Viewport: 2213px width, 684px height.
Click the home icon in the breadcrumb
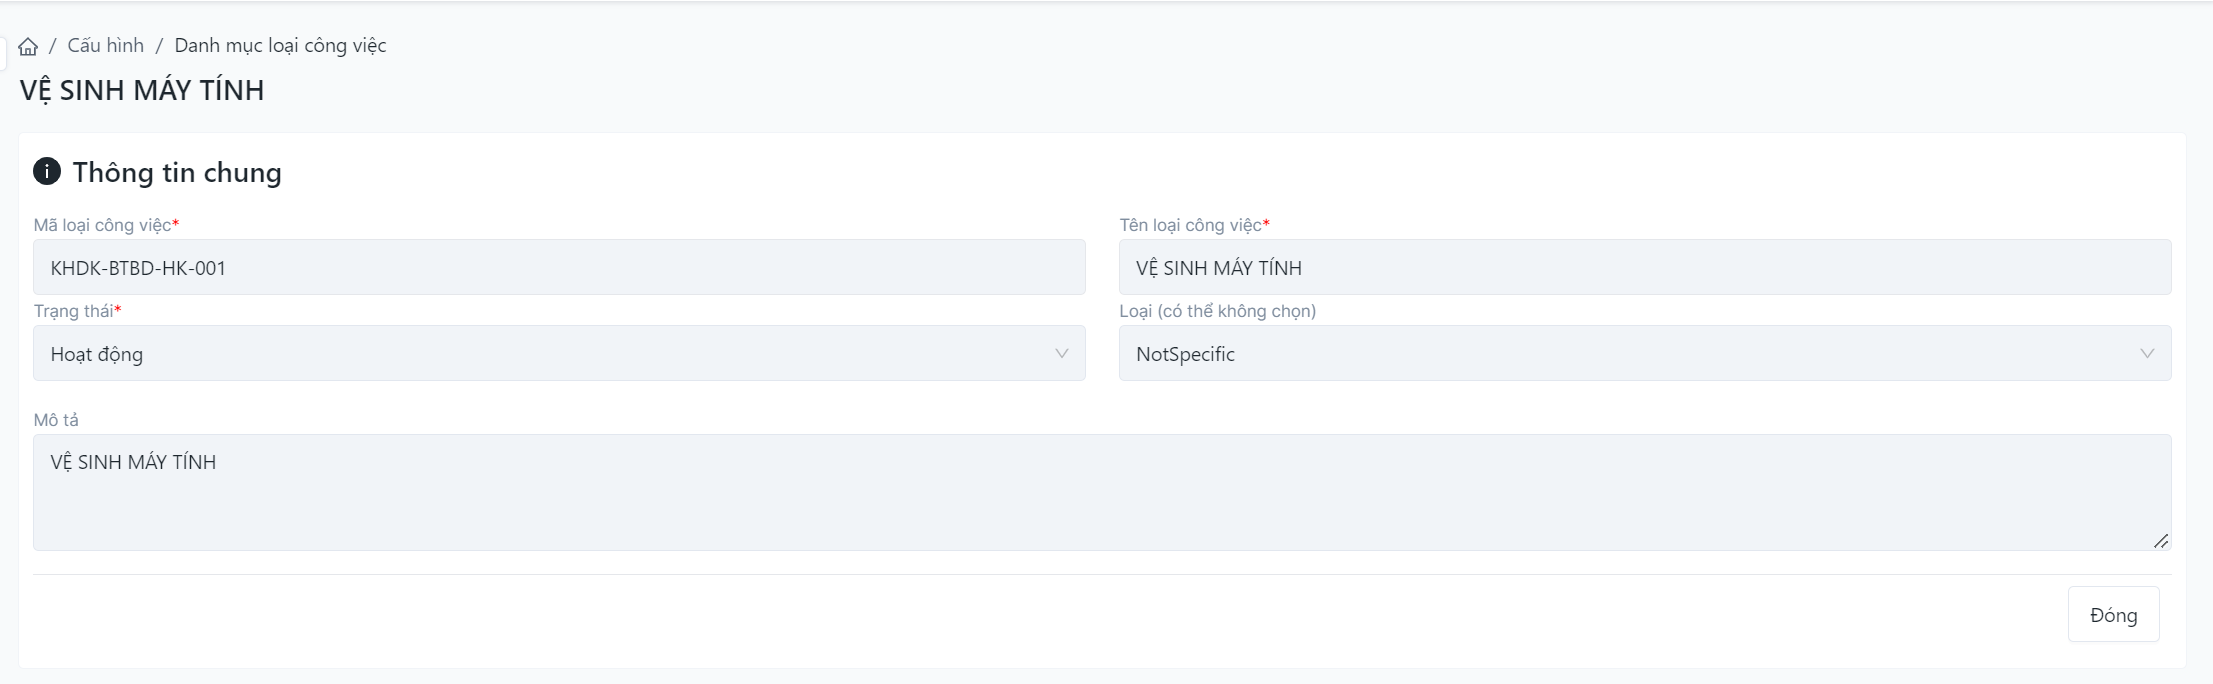tap(28, 47)
